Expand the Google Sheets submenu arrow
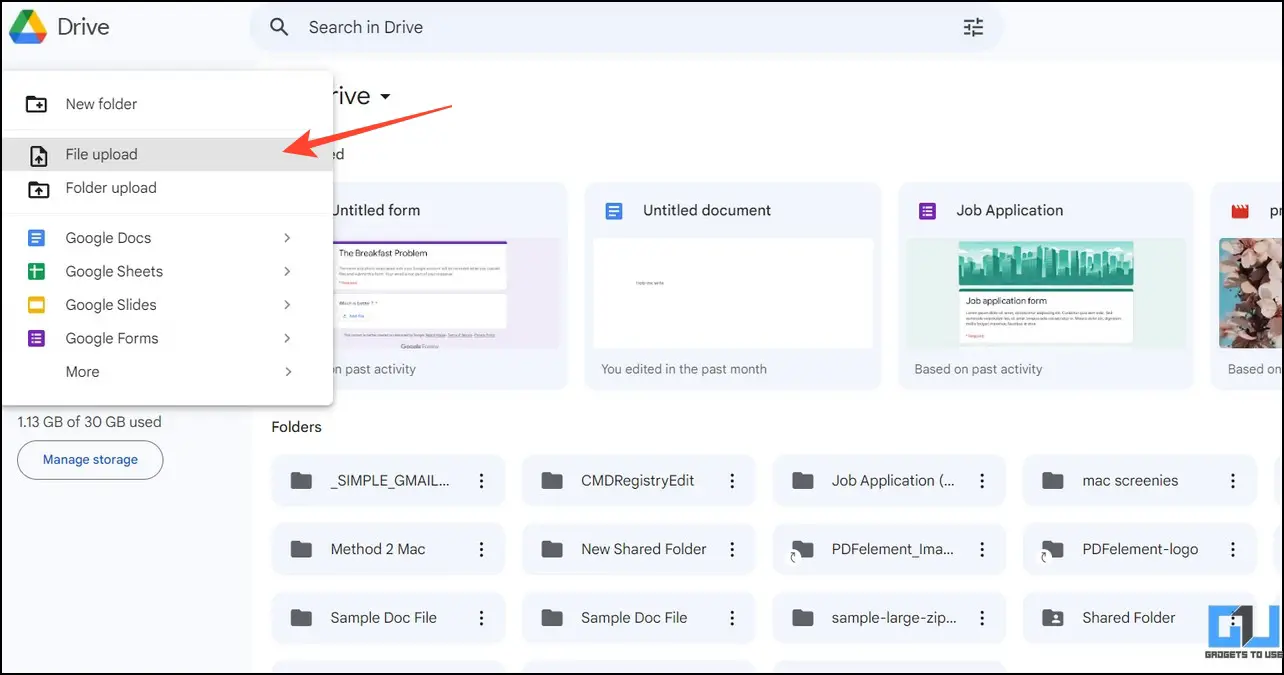Image resolution: width=1284 pixels, height=675 pixels. (x=287, y=271)
